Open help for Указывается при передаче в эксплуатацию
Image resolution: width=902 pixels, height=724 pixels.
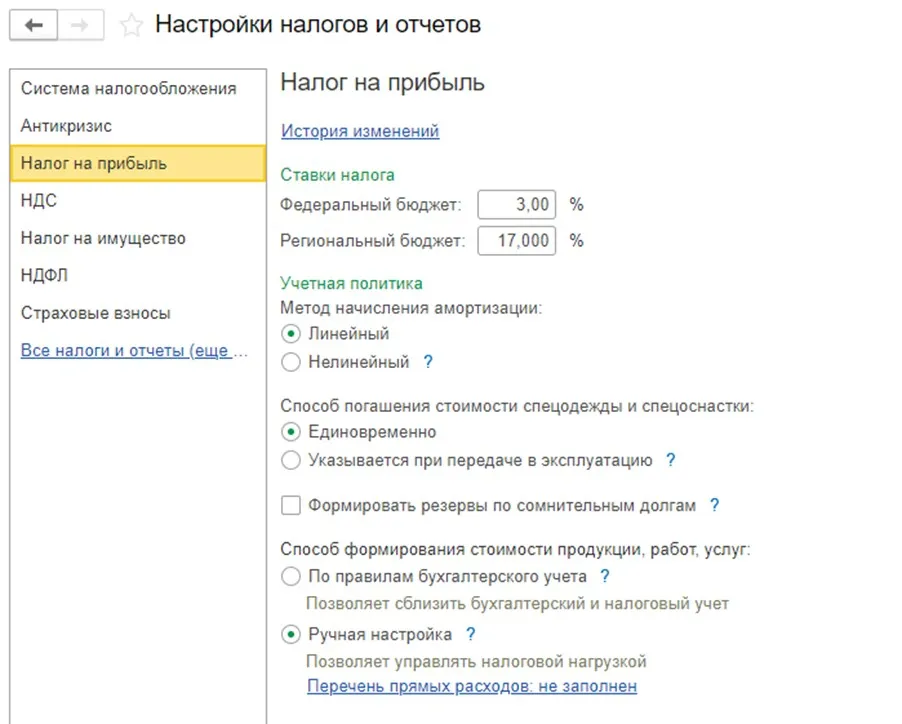(x=671, y=460)
